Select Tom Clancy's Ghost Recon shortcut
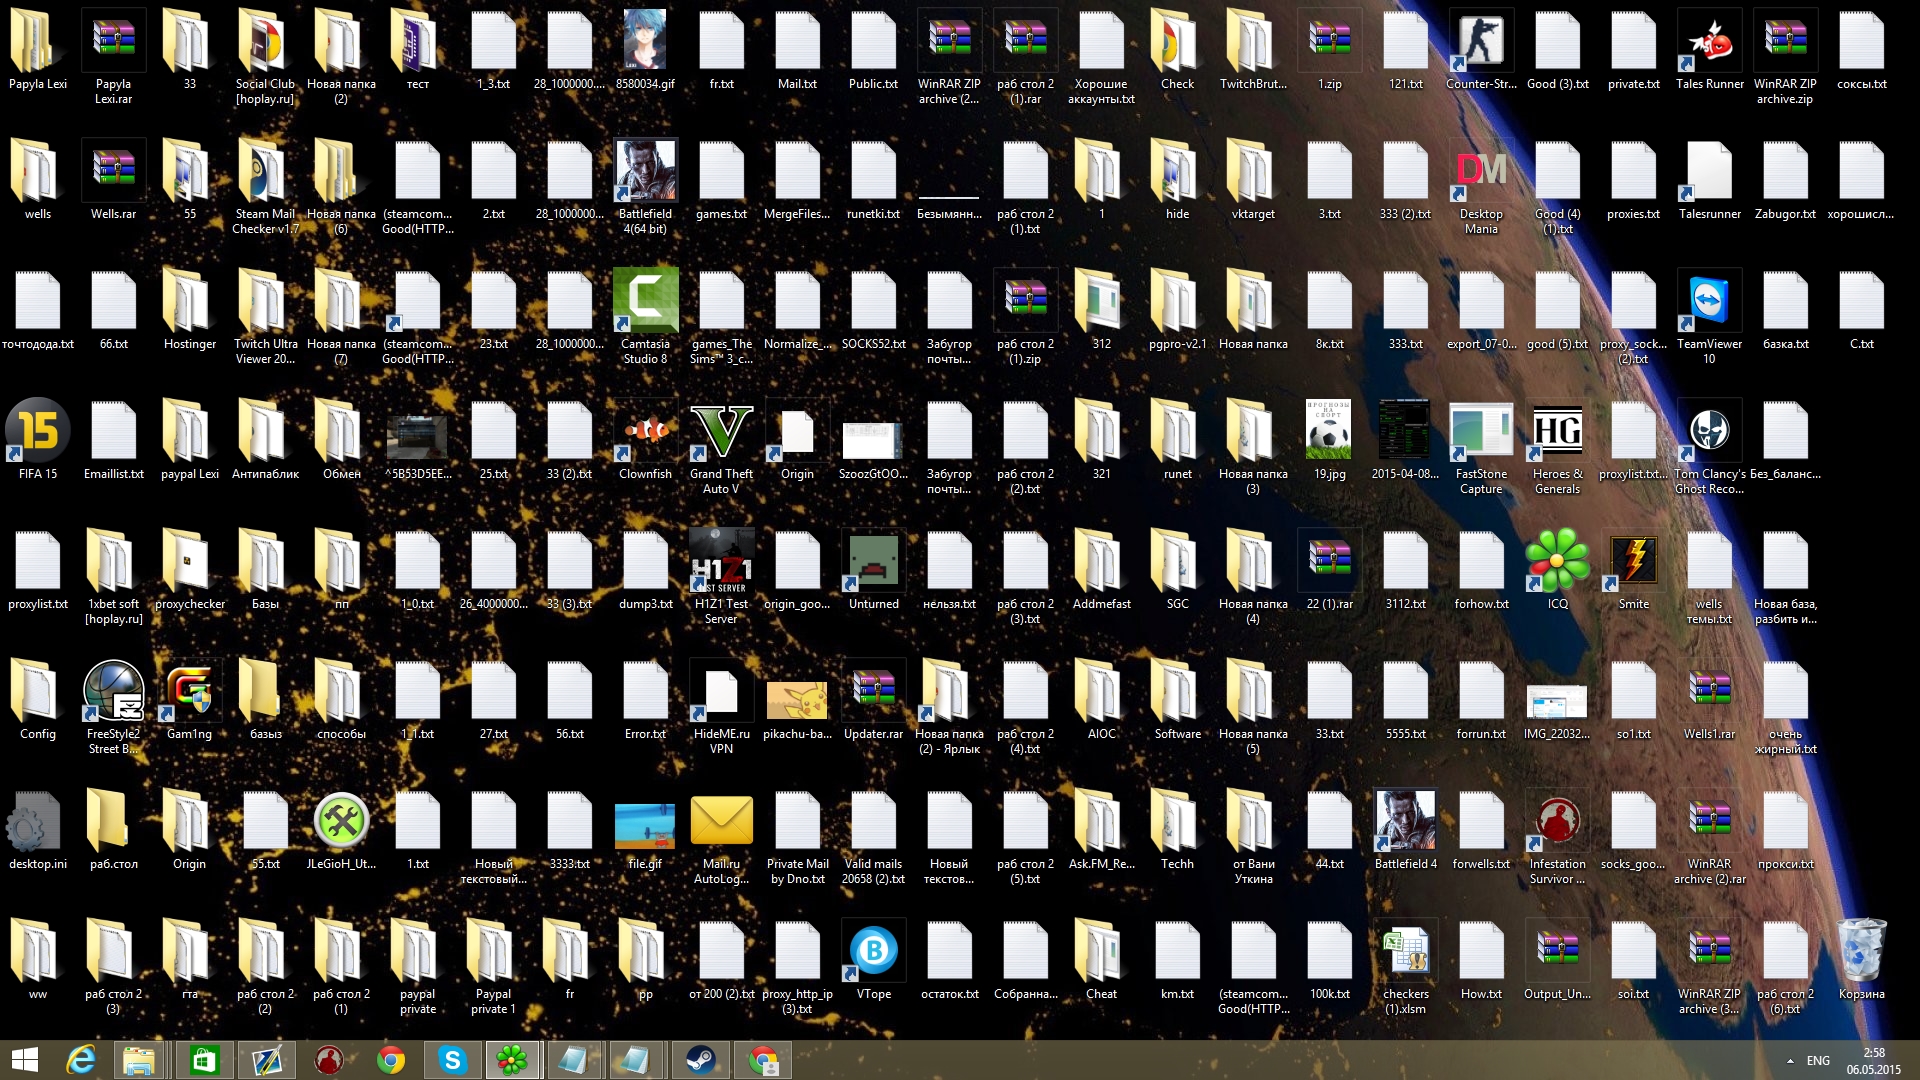This screenshot has width=1920, height=1080. pyautogui.click(x=1710, y=431)
